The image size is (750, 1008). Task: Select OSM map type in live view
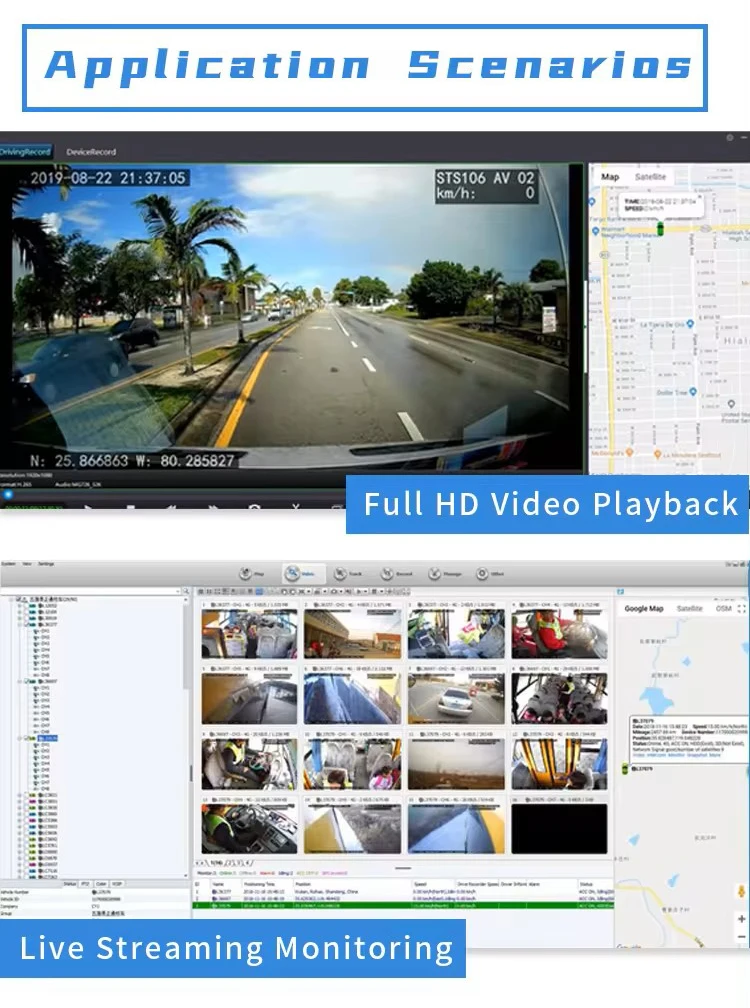point(724,608)
